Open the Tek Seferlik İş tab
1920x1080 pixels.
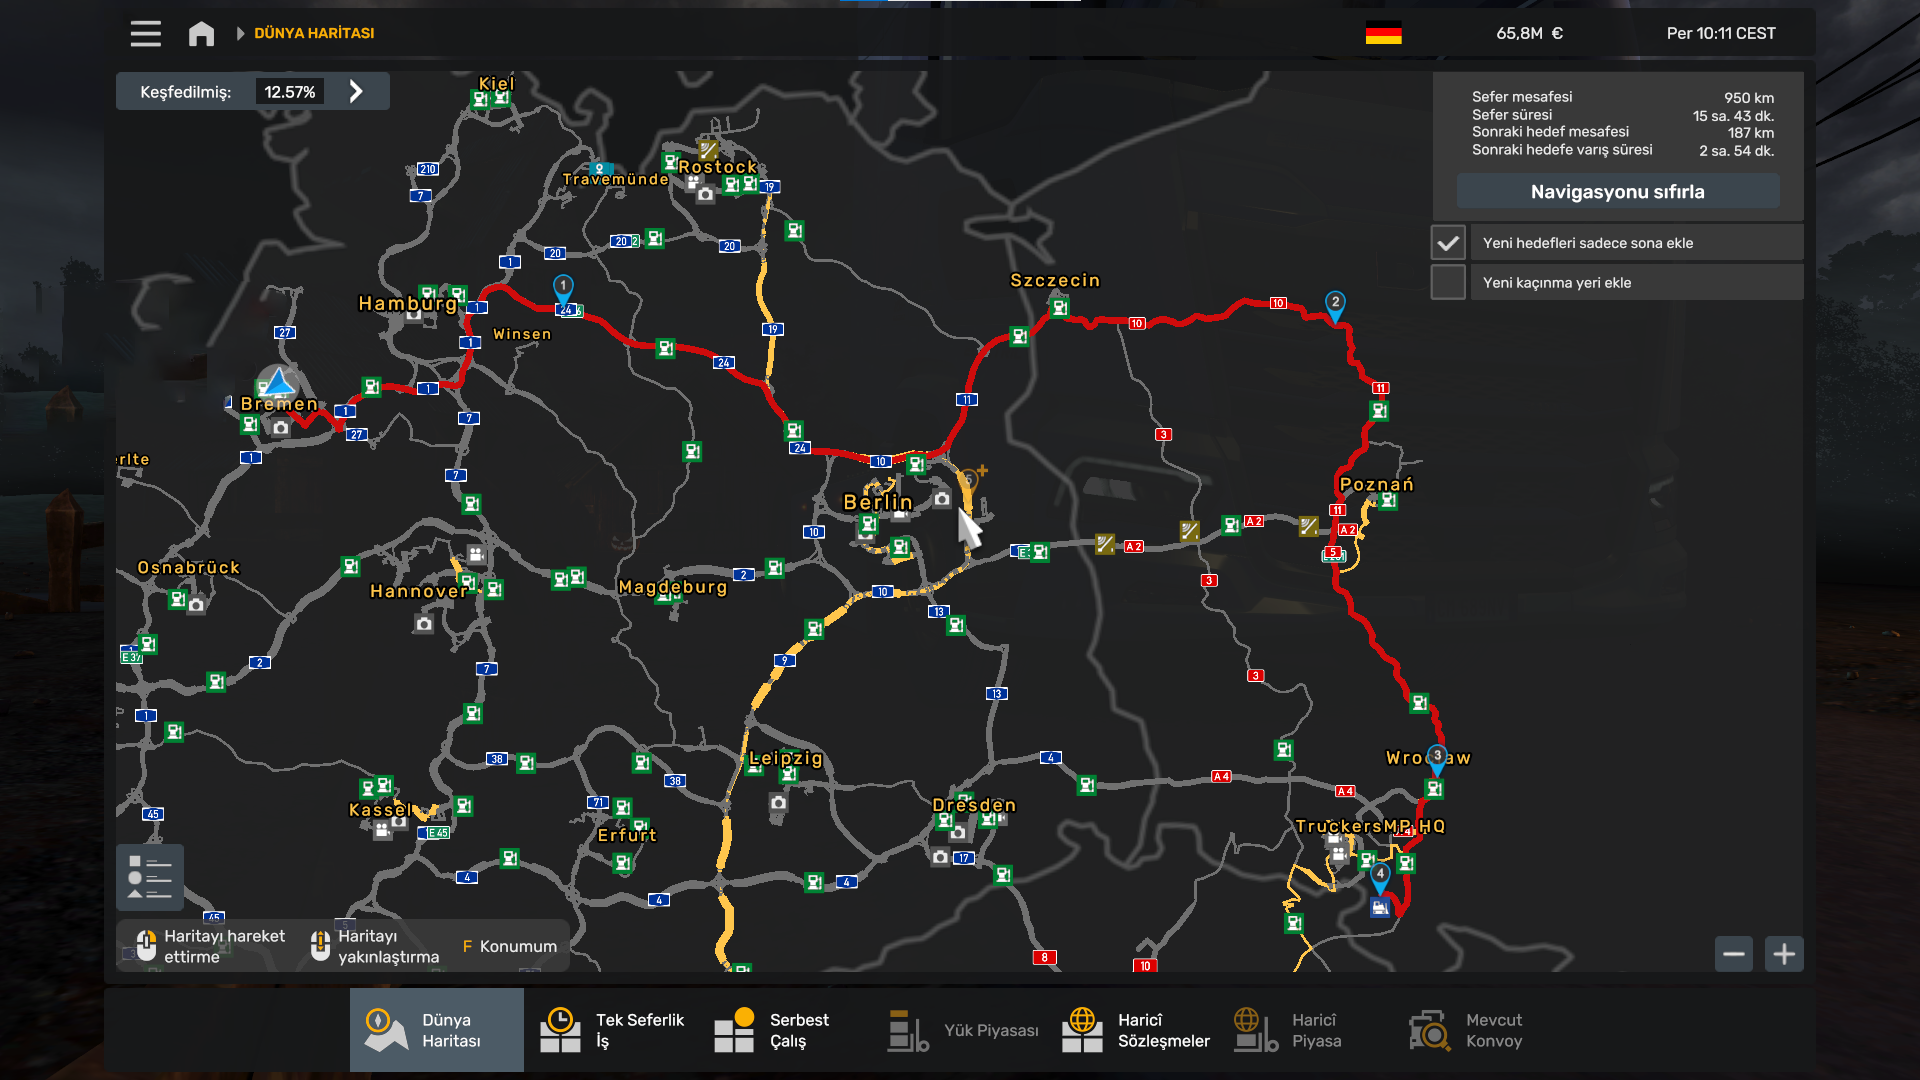[x=612, y=1030]
